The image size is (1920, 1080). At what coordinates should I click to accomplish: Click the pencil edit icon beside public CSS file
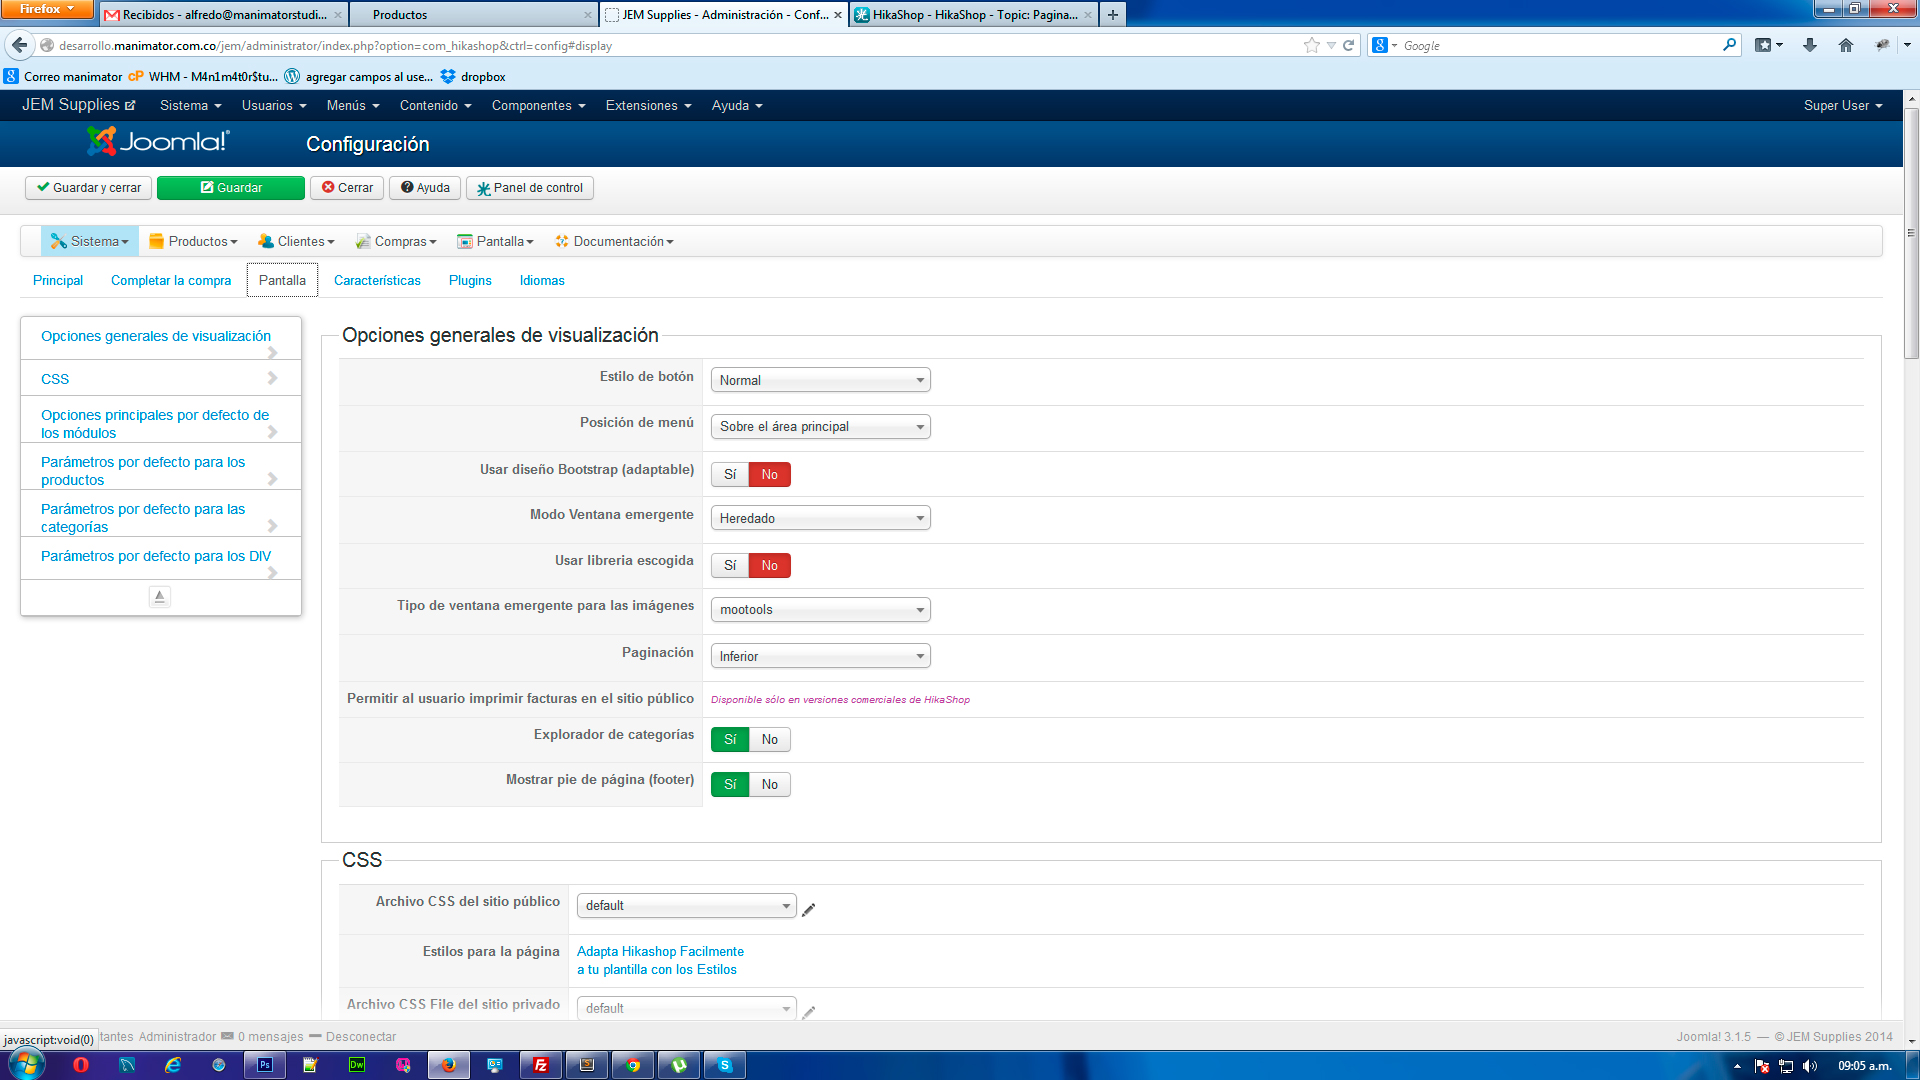[x=809, y=909]
